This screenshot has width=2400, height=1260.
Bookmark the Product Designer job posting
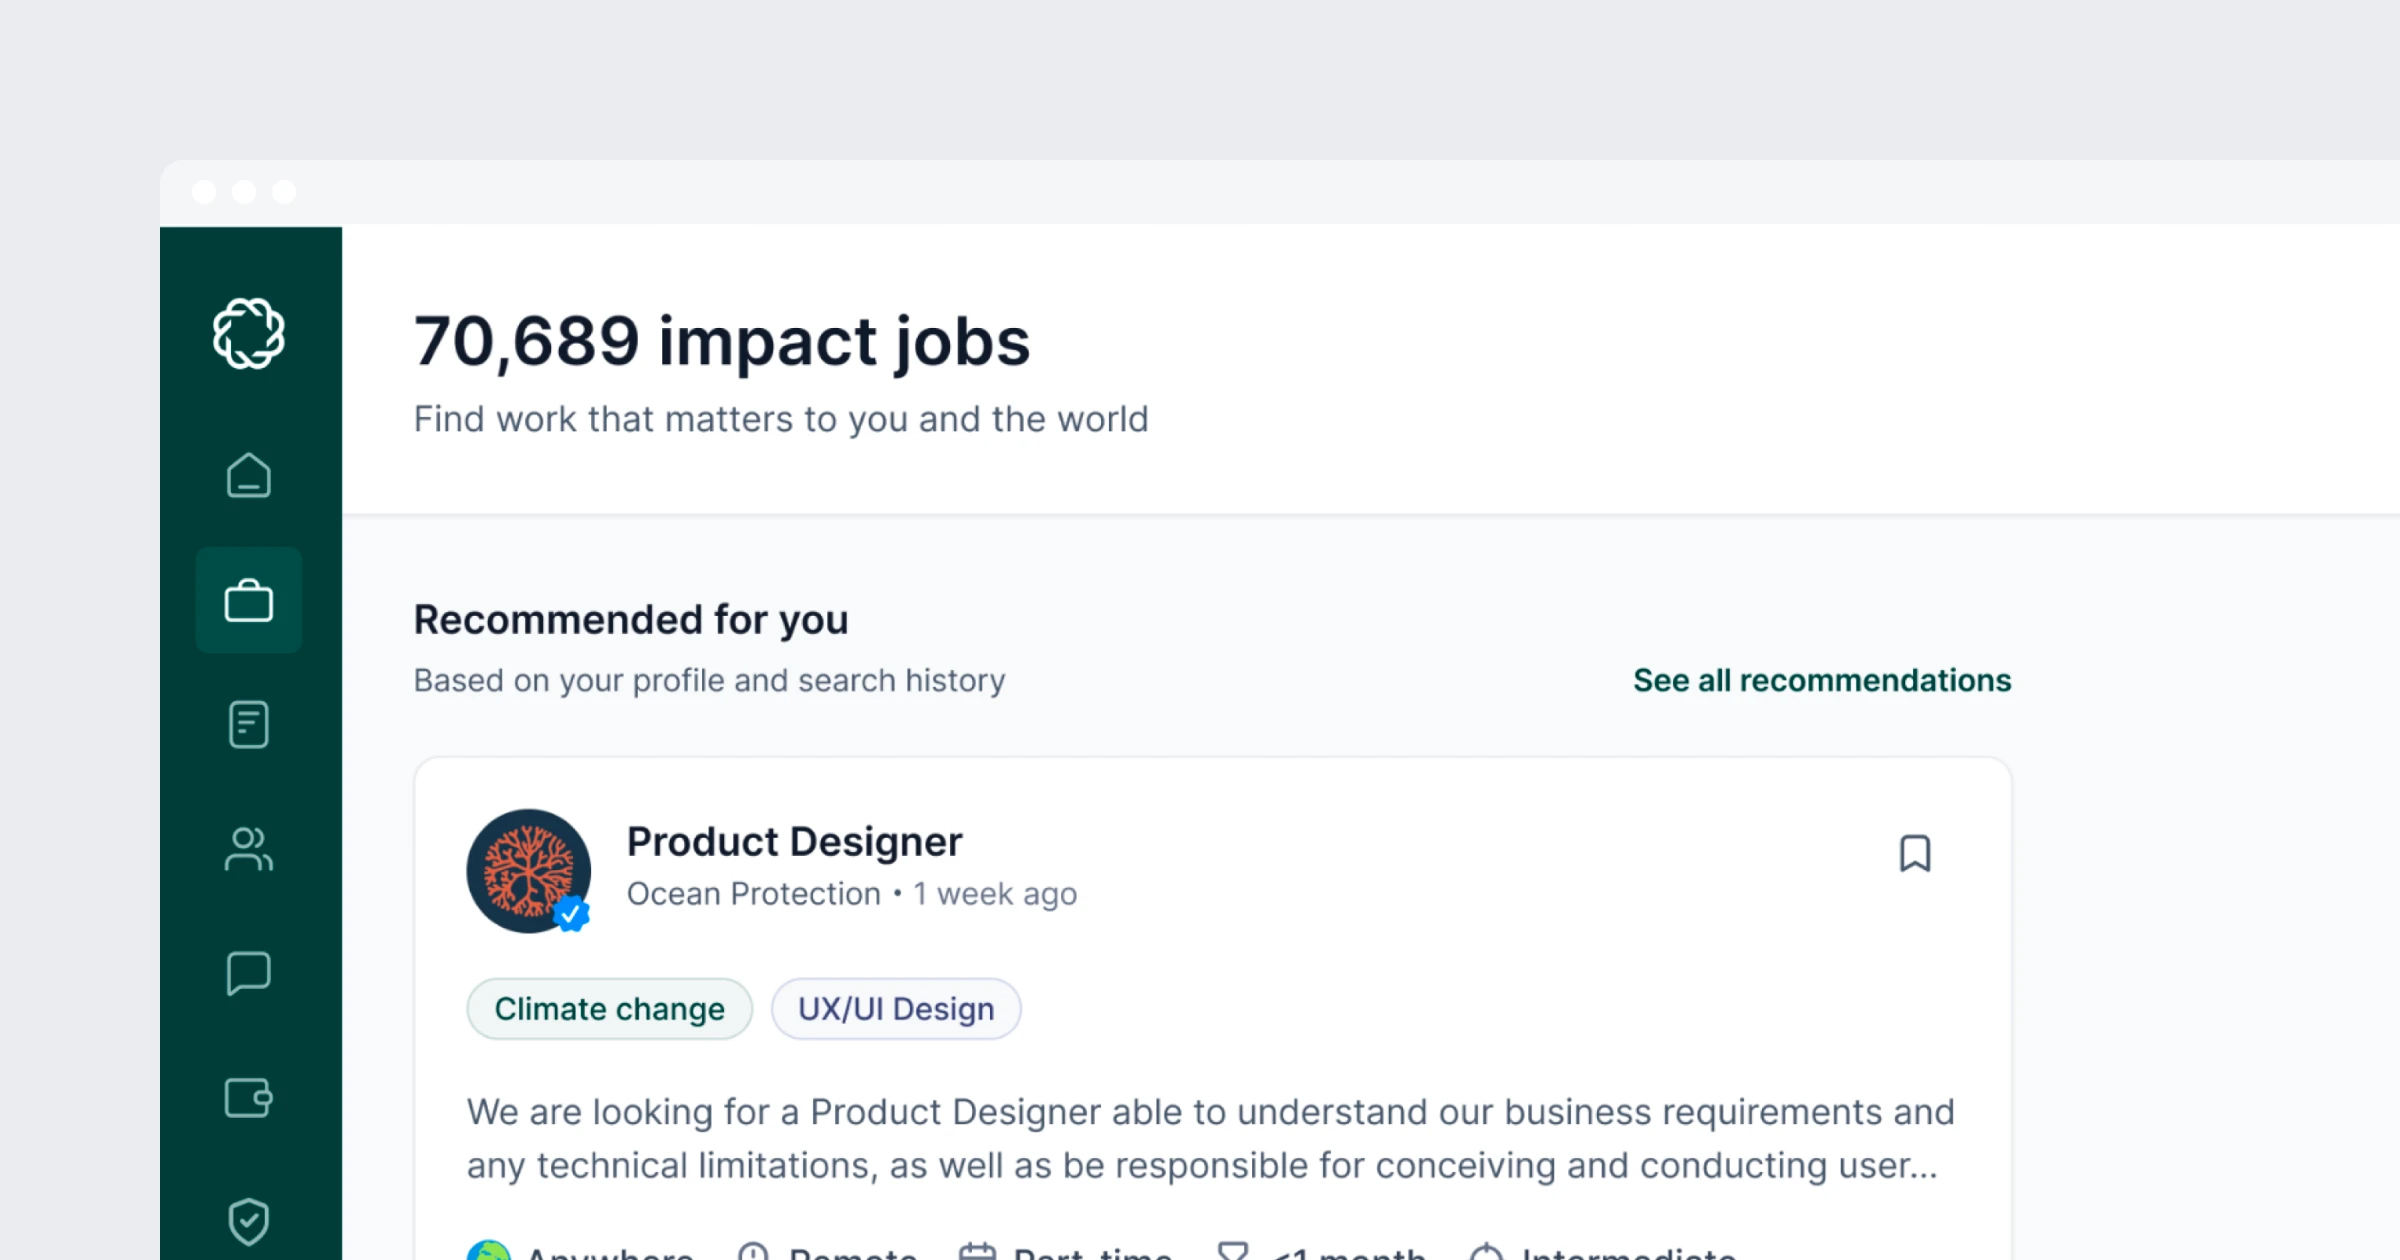pos(1916,854)
